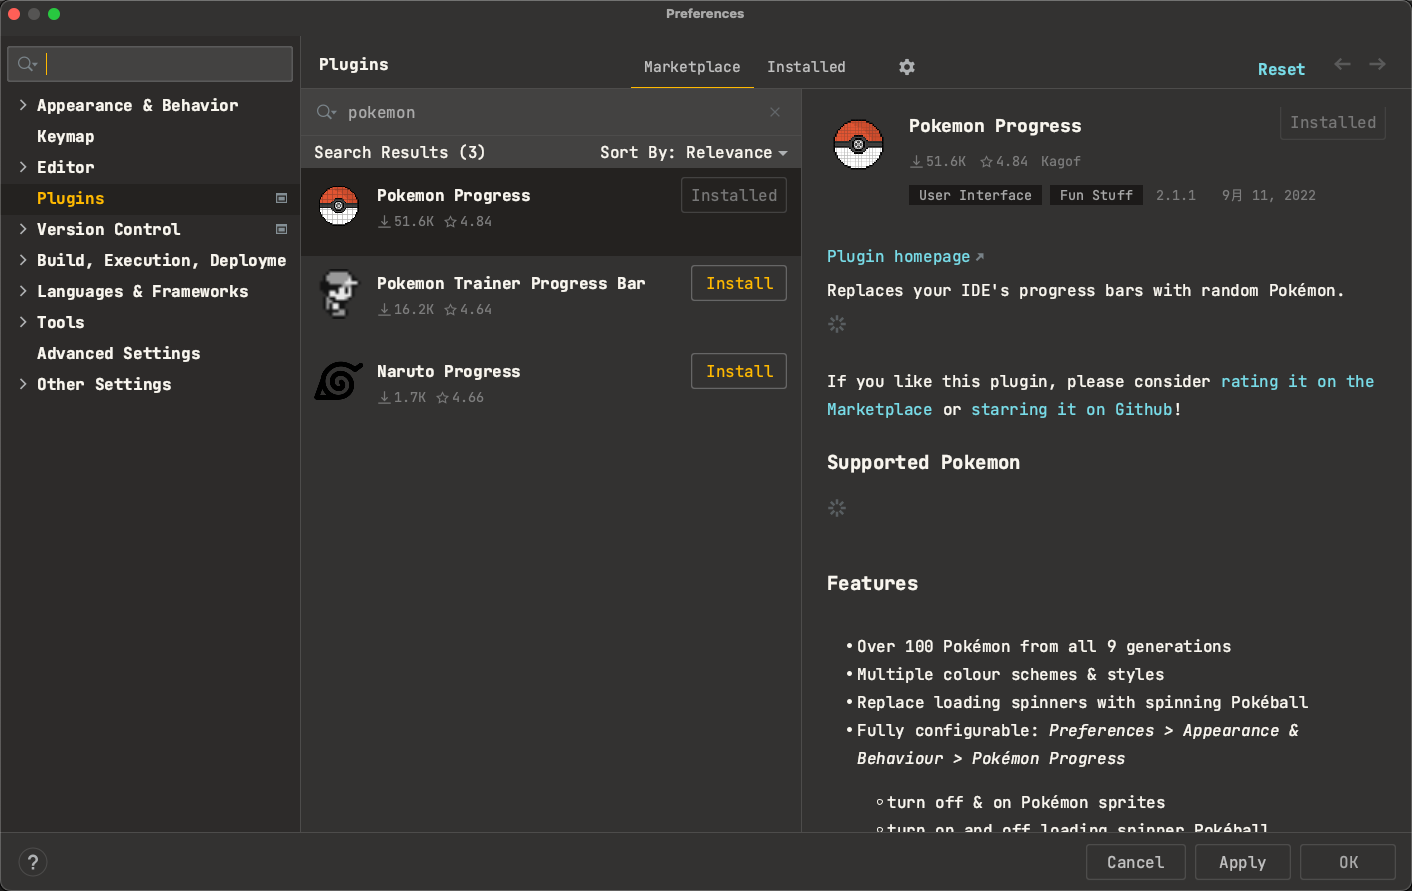
Task: Open 'starring it on Github' link
Action: 1072,410
